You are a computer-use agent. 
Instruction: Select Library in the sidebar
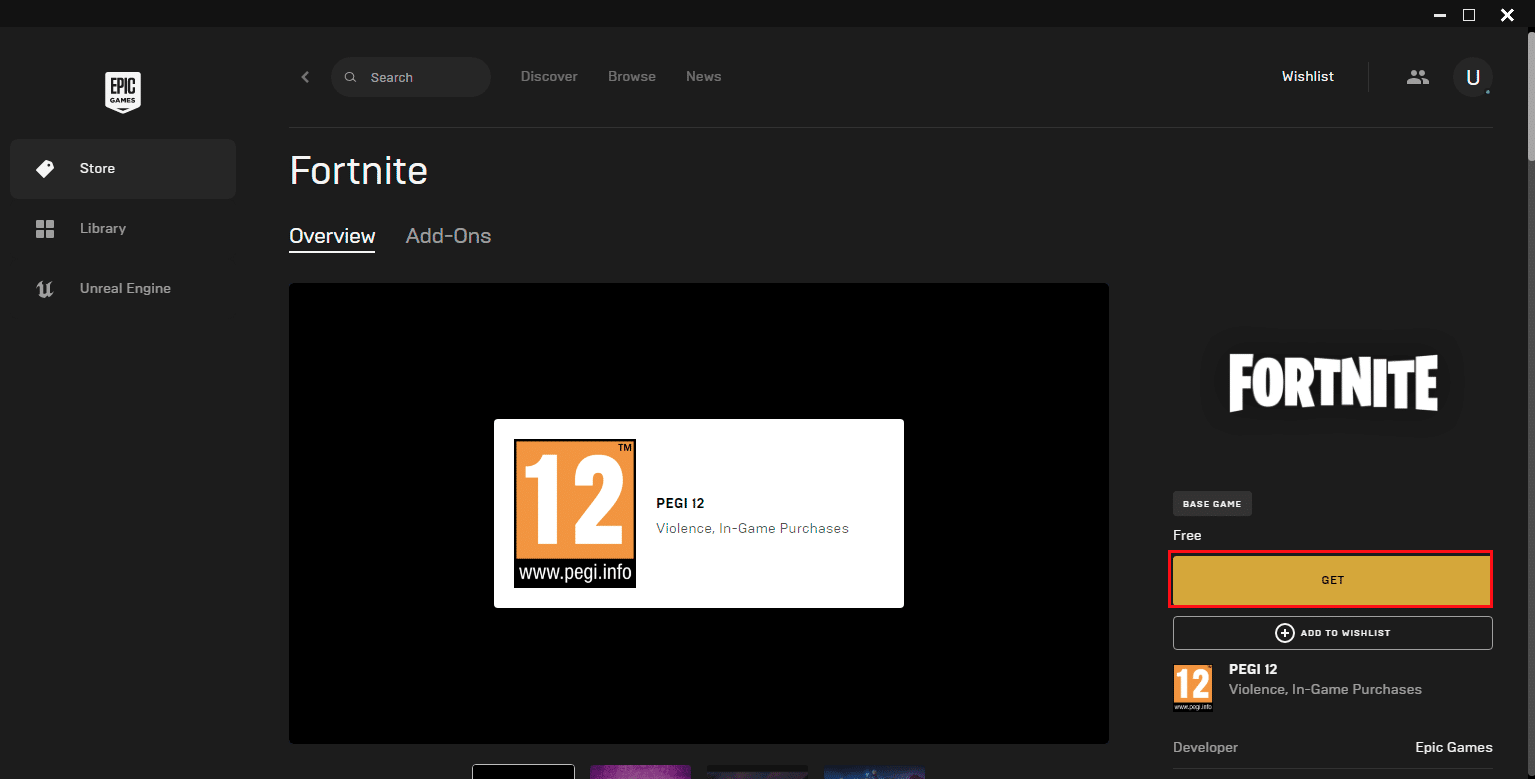click(123, 229)
